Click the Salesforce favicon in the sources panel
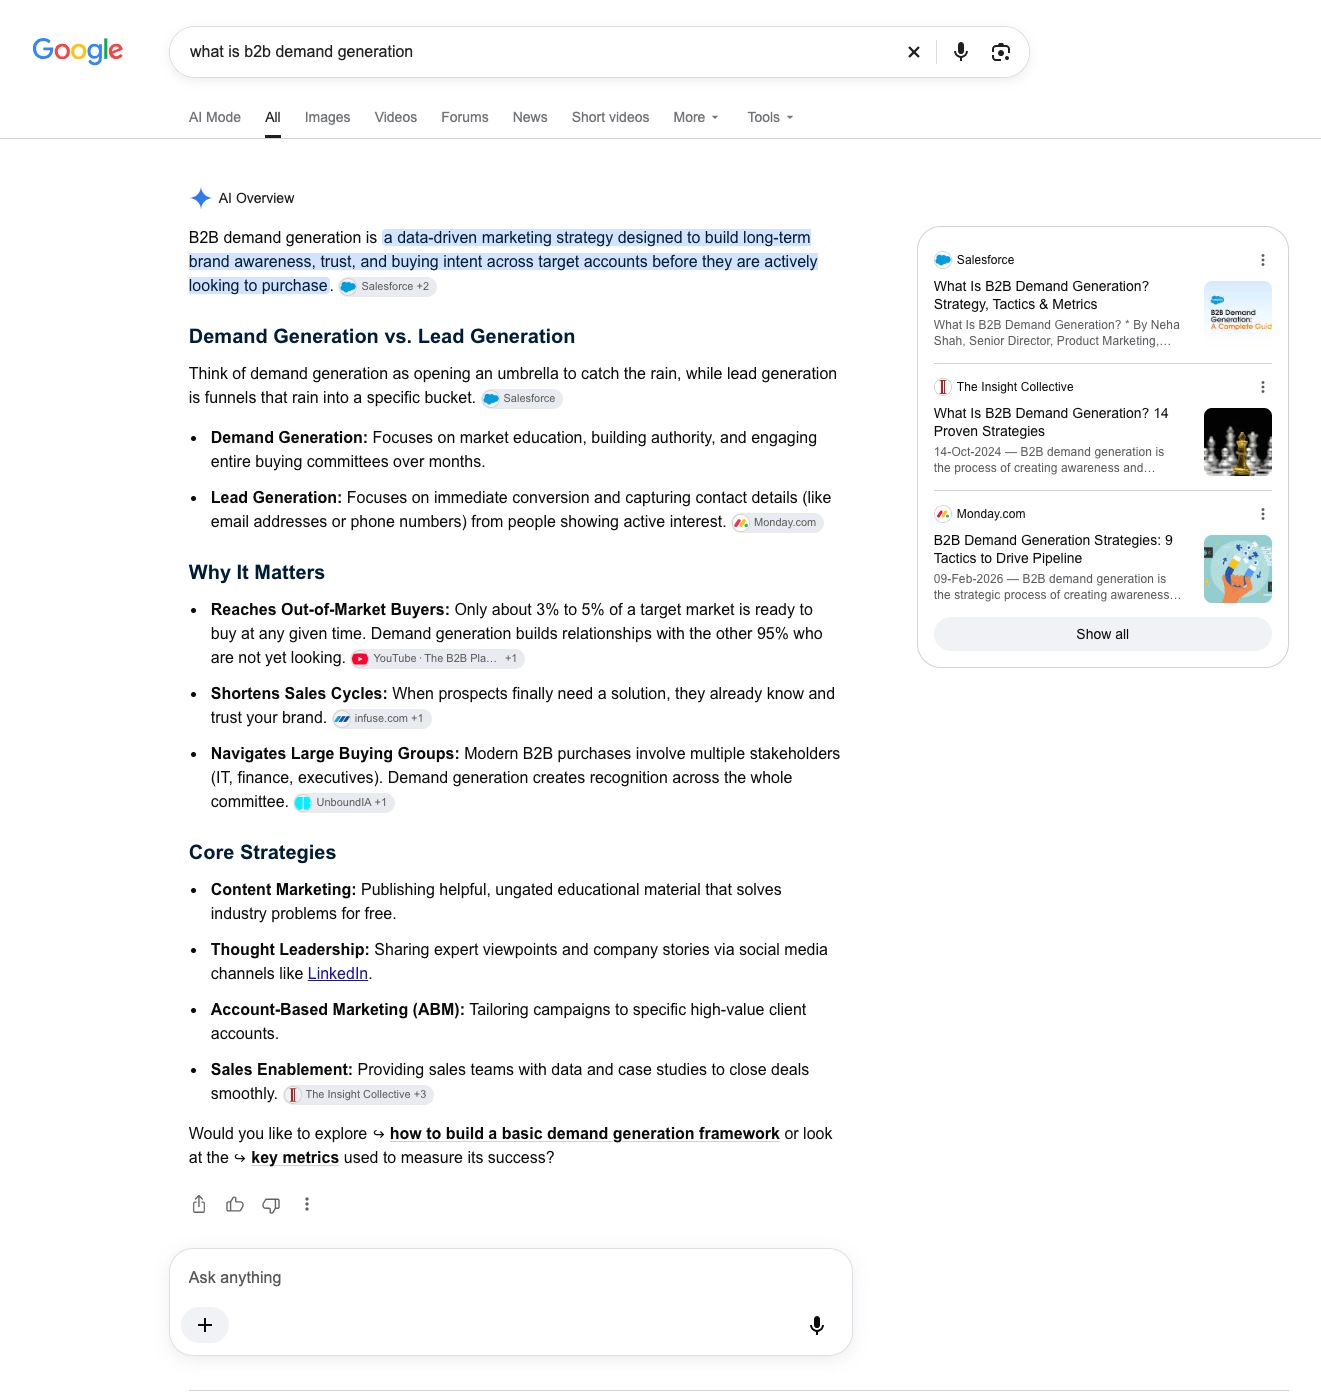The height and width of the screenshot is (1392, 1321). 942,260
